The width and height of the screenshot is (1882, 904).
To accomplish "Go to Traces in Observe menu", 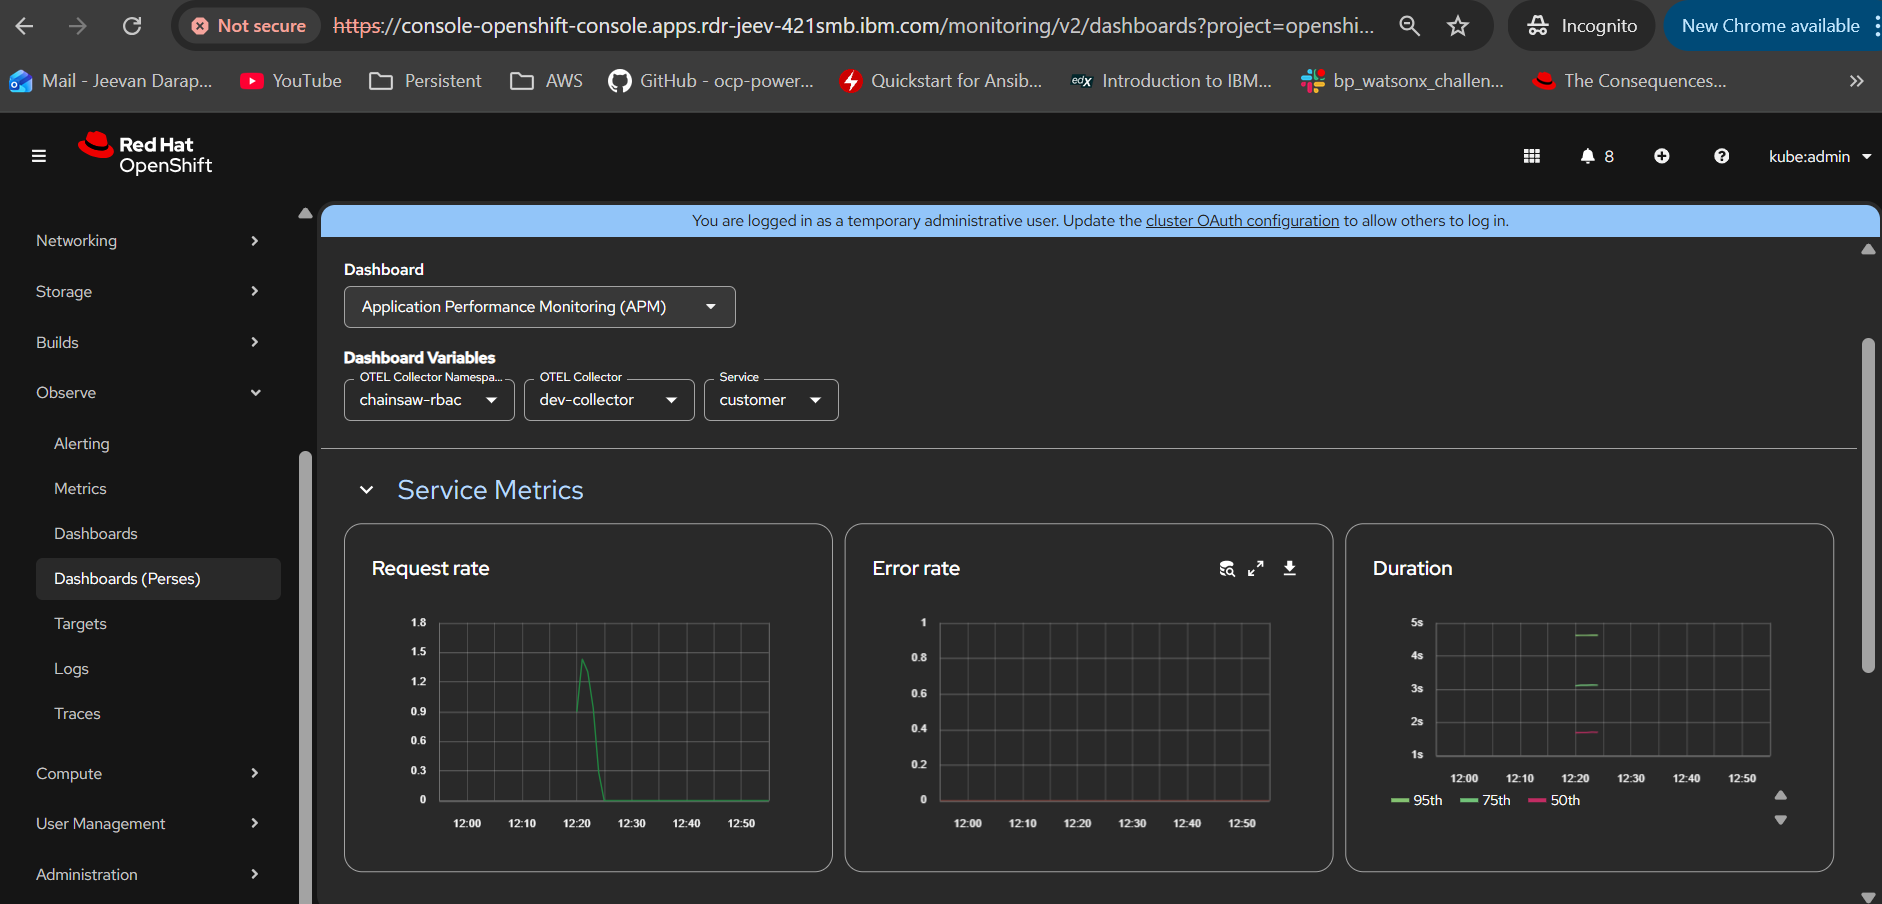I will click(x=77, y=714).
